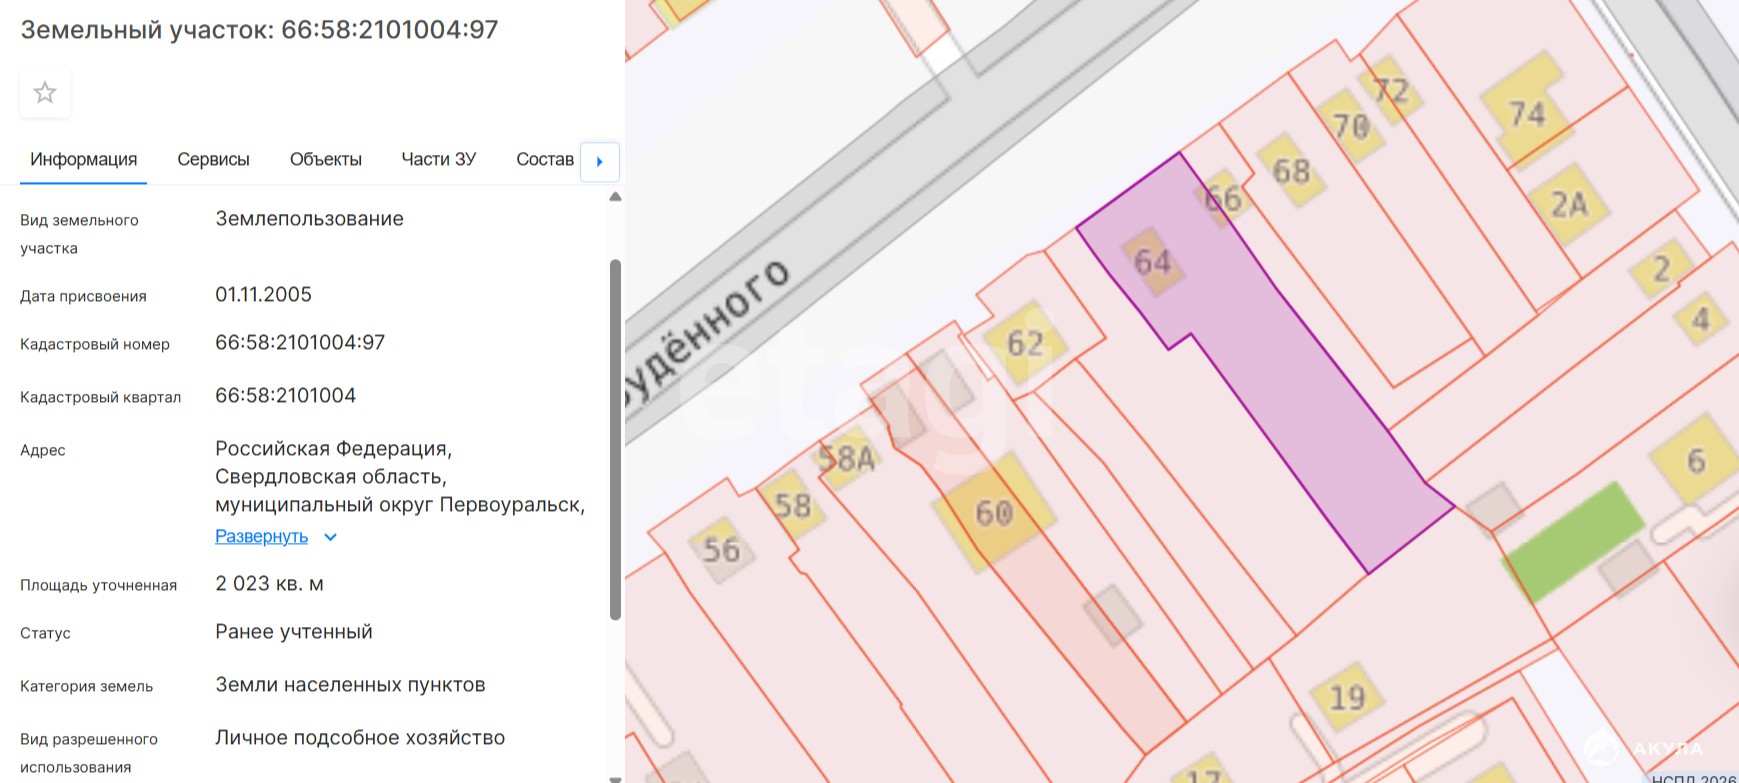Click the scroll up arrow of info panel
The height and width of the screenshot is (783, 1739).
pyautogui.click(x=615, y=197)
